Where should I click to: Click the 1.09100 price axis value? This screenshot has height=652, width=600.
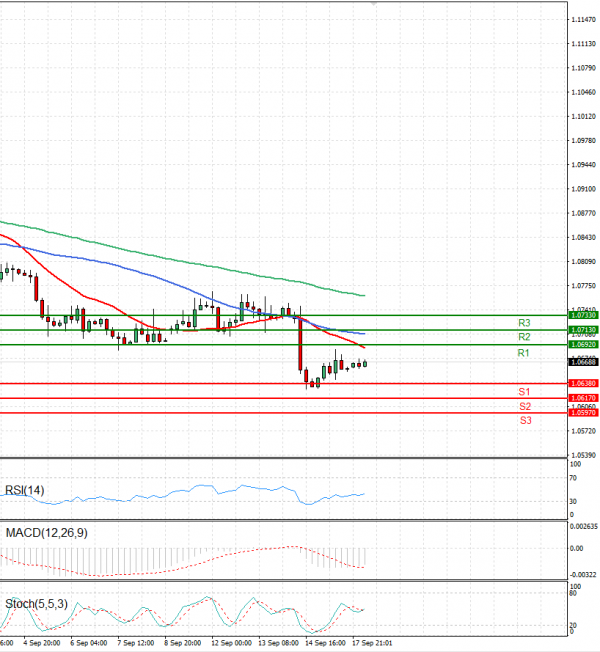pyautogui.click(x=583, y=189)
